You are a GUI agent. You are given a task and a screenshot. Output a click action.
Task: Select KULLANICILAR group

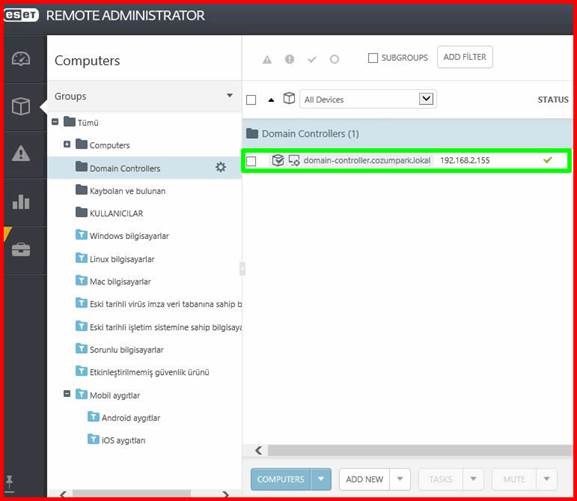[x=116, y=213]
